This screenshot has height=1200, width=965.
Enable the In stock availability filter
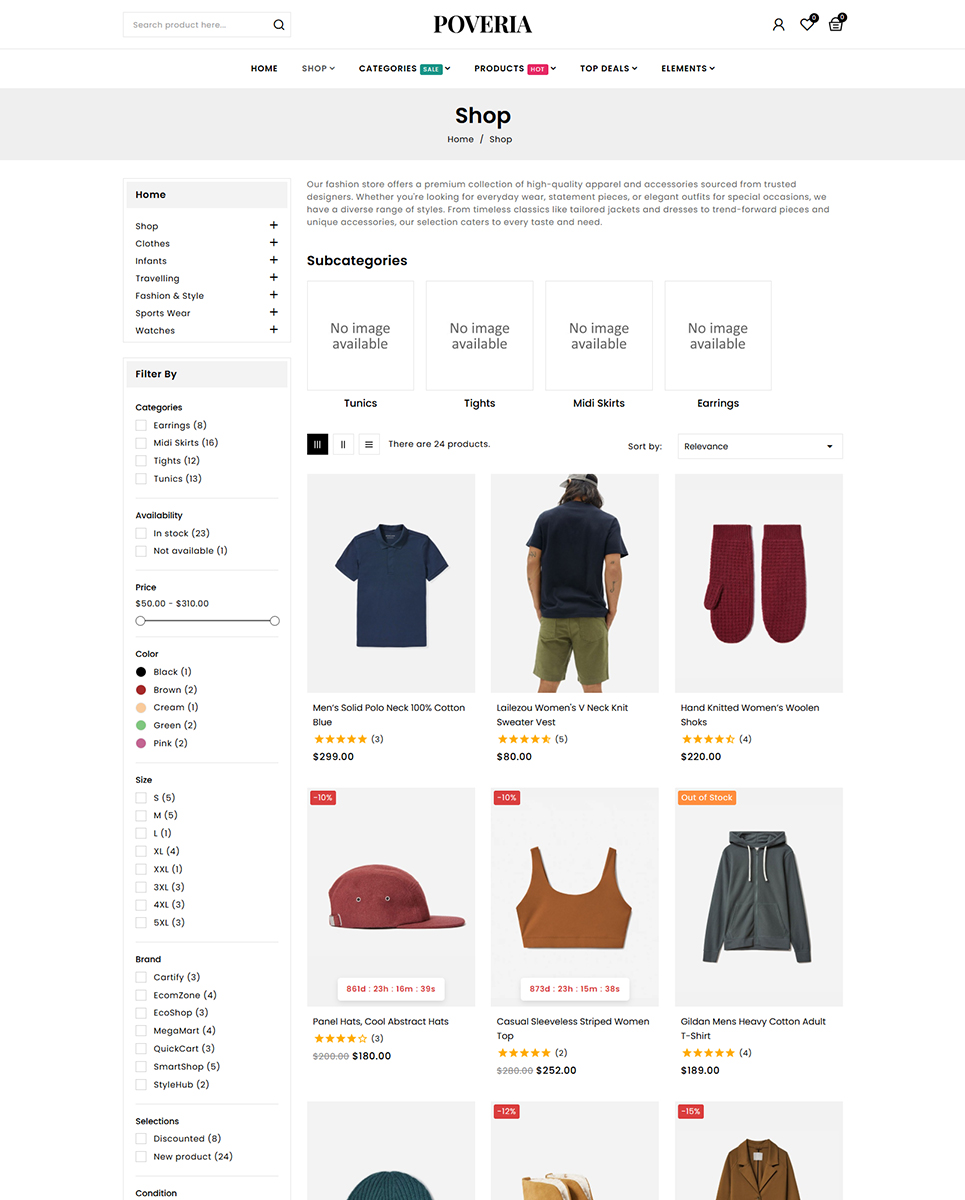point(141,533)
